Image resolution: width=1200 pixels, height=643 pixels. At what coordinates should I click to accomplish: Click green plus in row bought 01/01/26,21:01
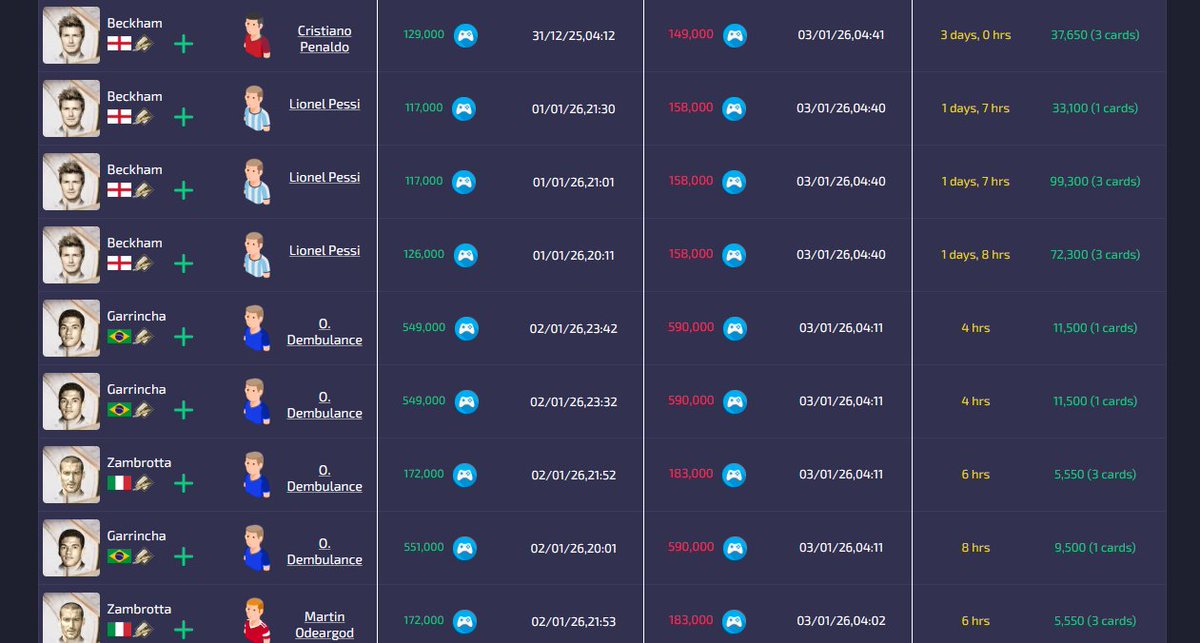tap(184, 190)
